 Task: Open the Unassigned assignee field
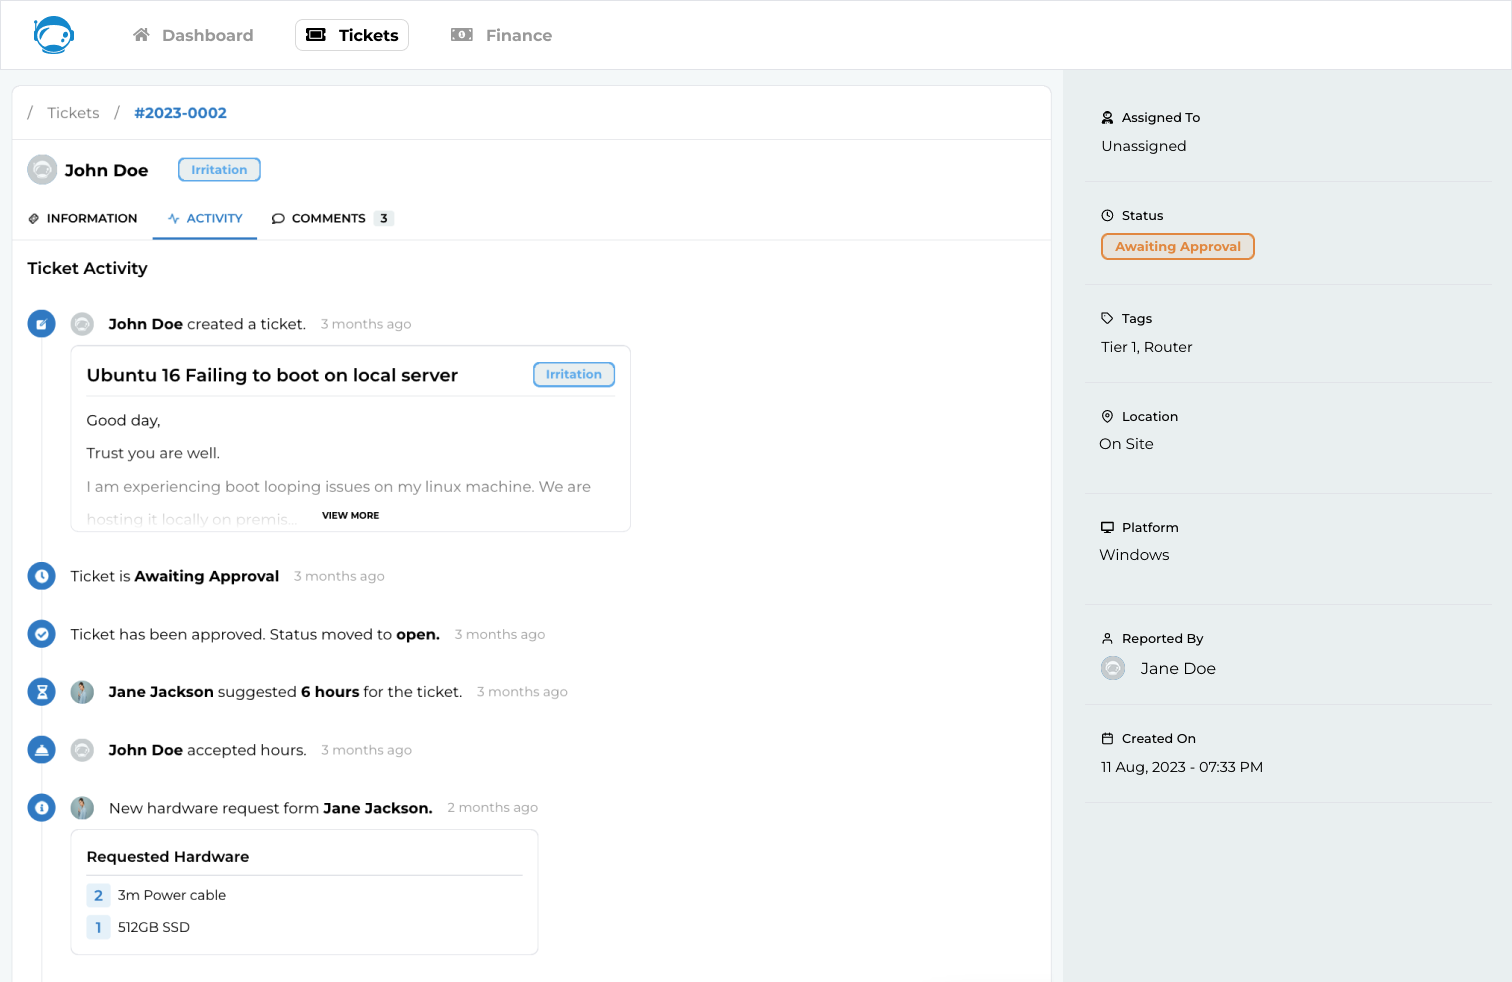(x=1143, y=146)
